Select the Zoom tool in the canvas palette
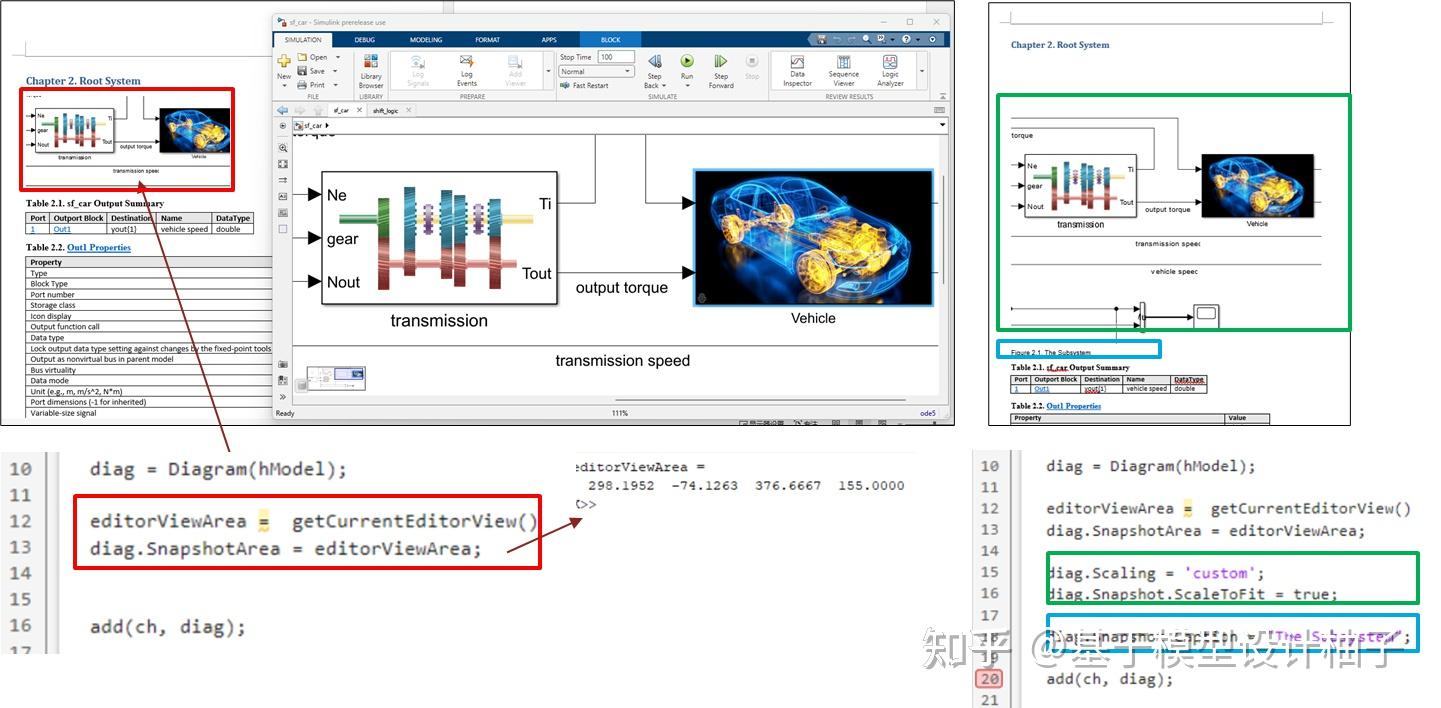The width and height of the screenshot is (1441, 708). [x=283, y=148]
